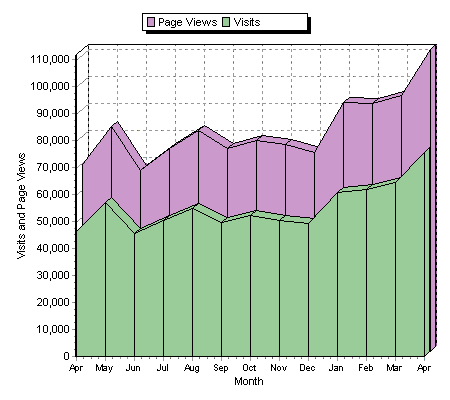Viewport: 450px width, 400px height.
Task: Click the '10,000' y-axis label
Action: (53, 329)
